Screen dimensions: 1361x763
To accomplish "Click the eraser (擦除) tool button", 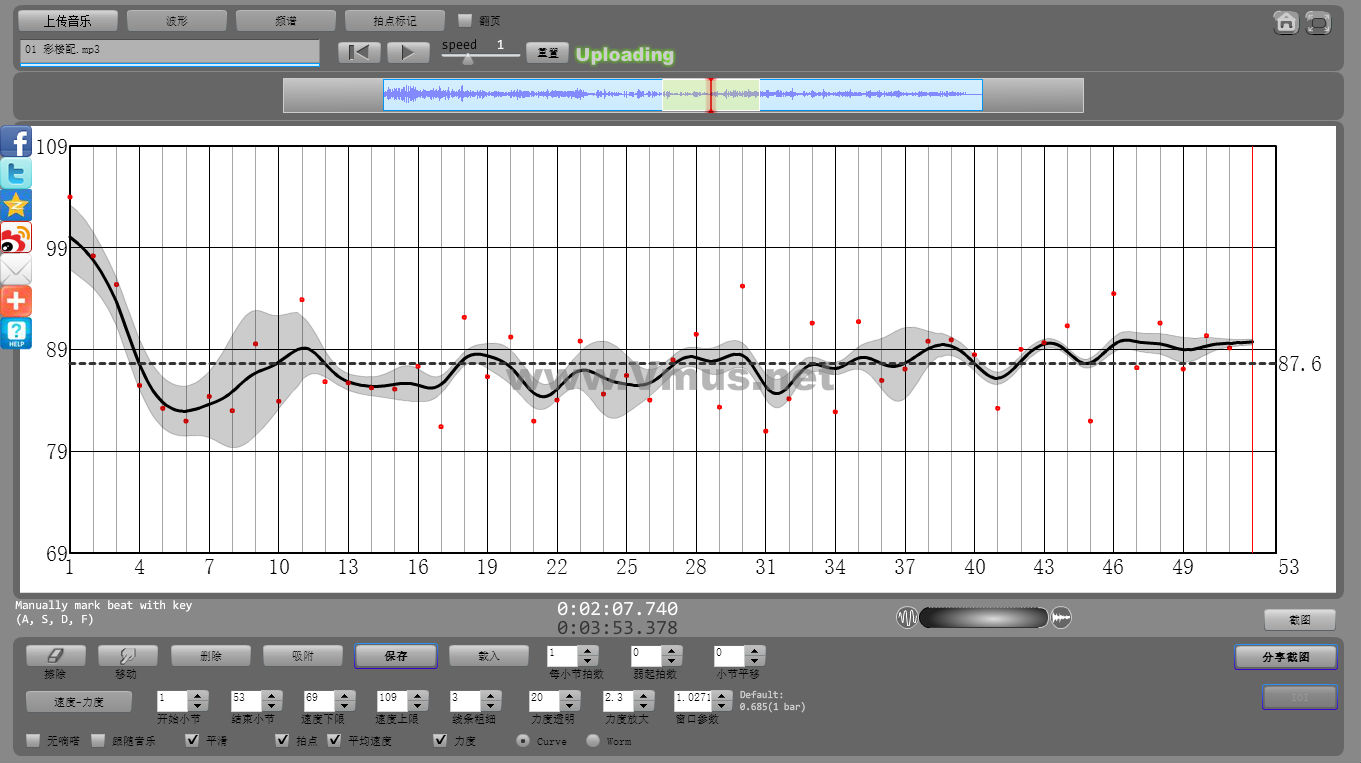I will 55,656.
